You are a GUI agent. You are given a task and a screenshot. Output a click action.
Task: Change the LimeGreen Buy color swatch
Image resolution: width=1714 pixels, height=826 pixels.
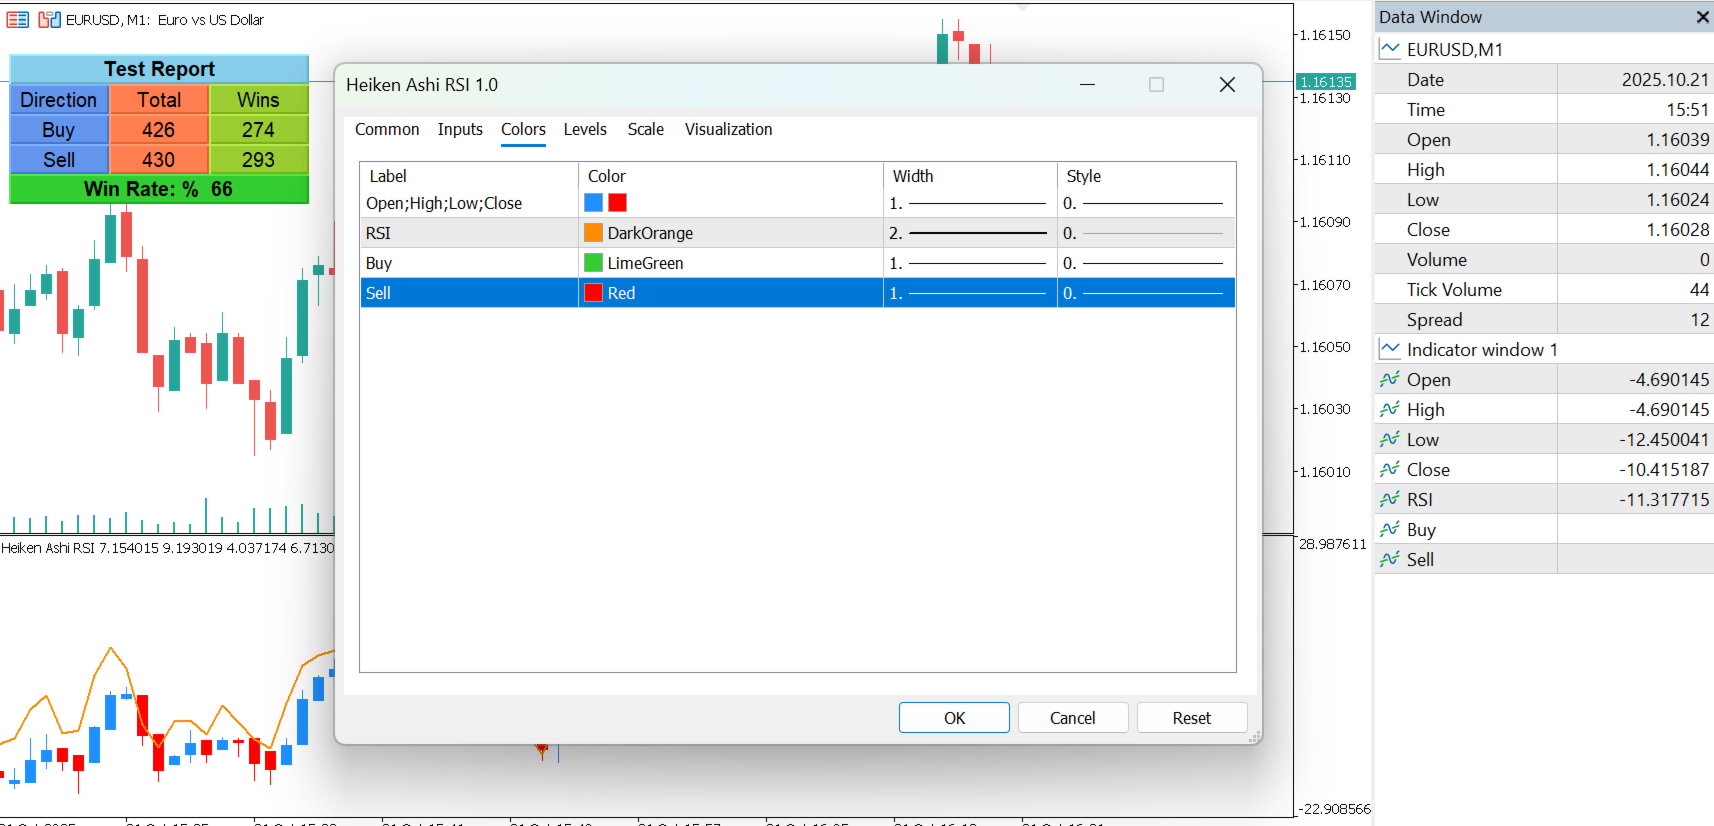(x=594, y=263)
